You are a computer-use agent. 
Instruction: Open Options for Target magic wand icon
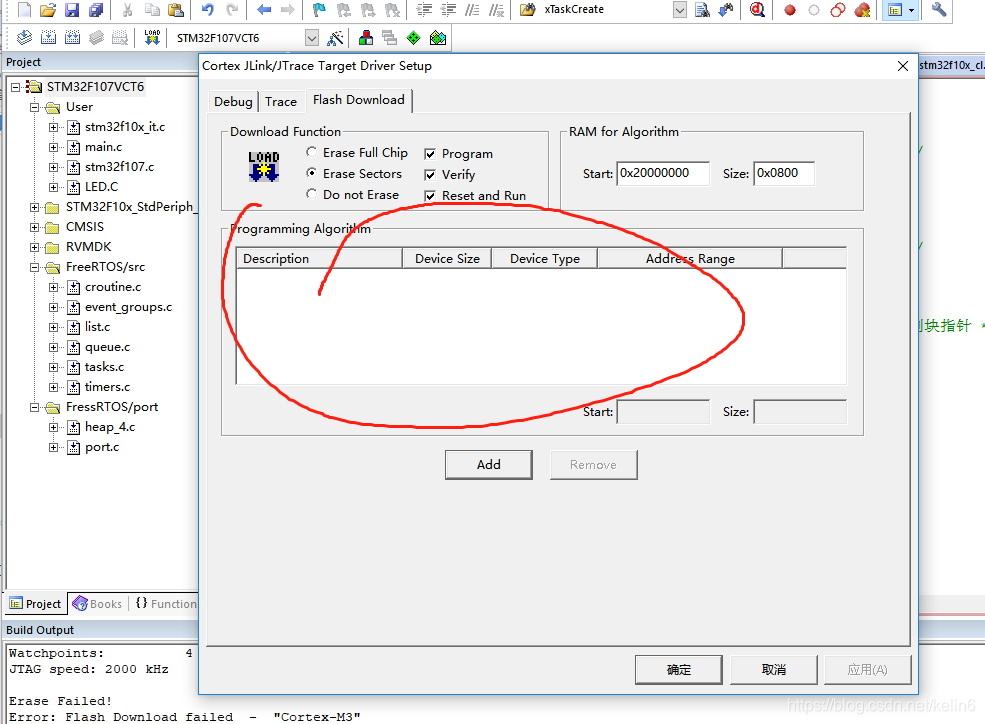(335, 38)
